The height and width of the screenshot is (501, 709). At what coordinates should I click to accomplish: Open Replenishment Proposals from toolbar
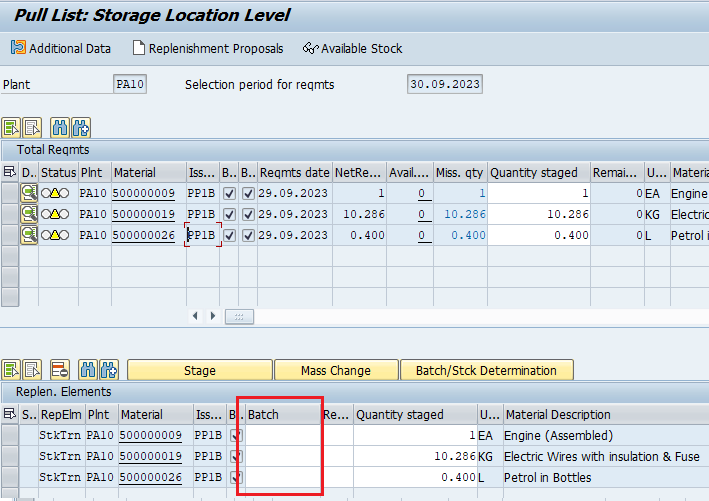tap(208, 48)
